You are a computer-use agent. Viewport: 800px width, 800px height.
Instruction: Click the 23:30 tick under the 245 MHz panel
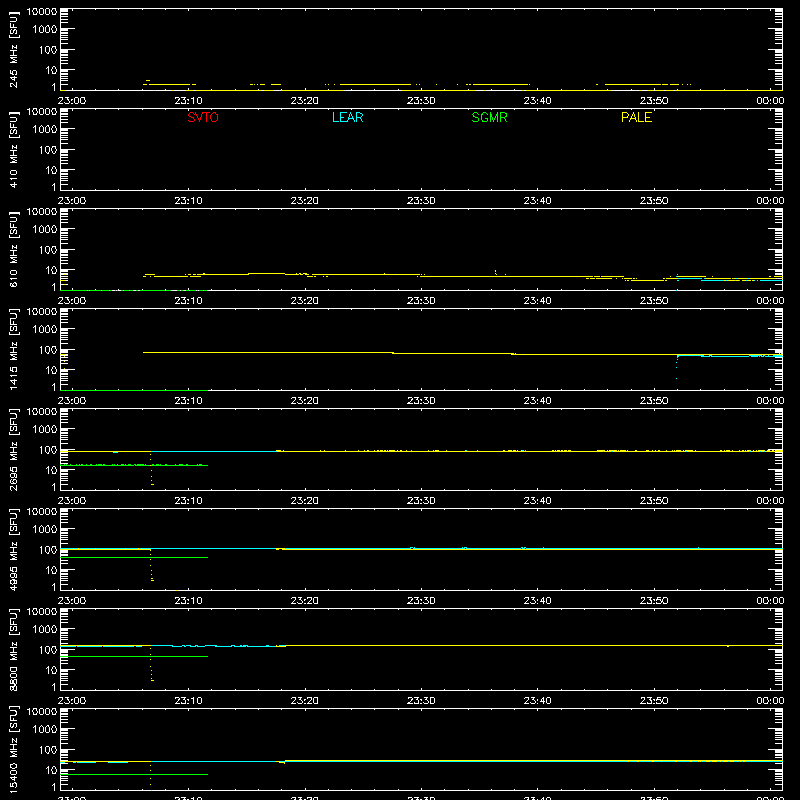click(x=421, y=101)
